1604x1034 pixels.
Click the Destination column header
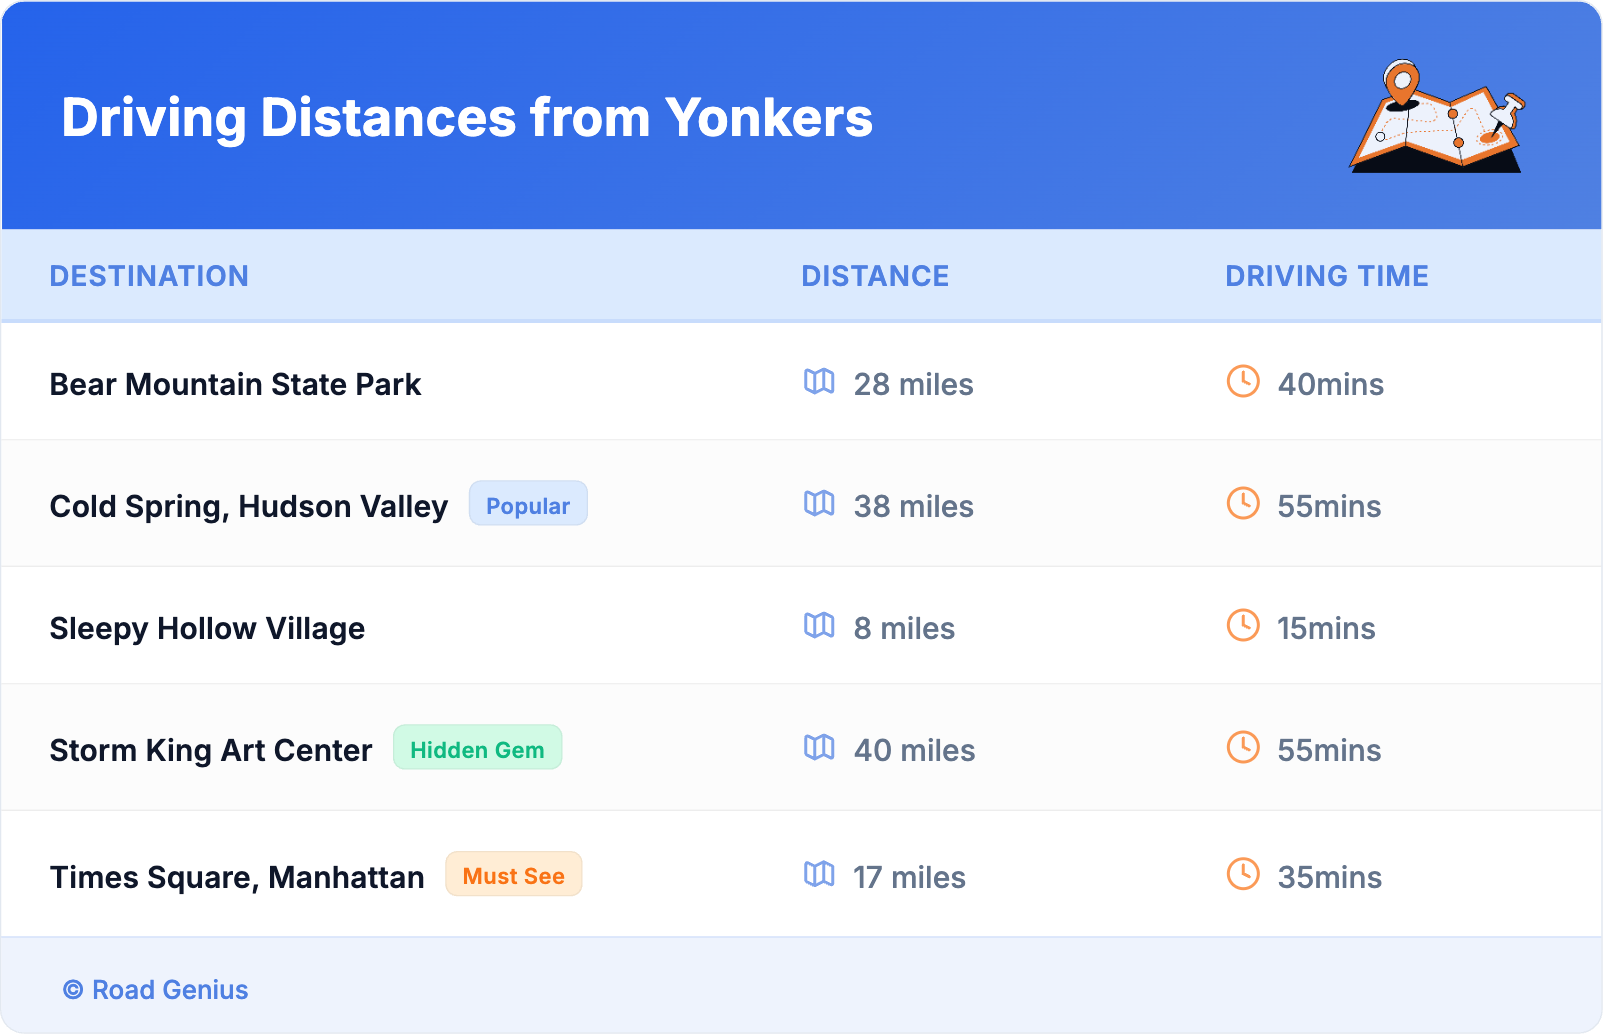tap(149, 276)
